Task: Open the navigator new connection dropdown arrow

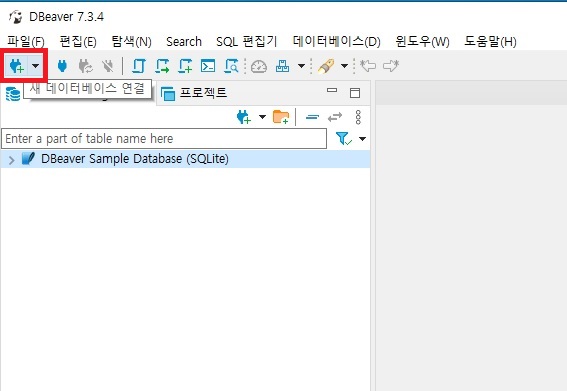Action: [263, 116]
